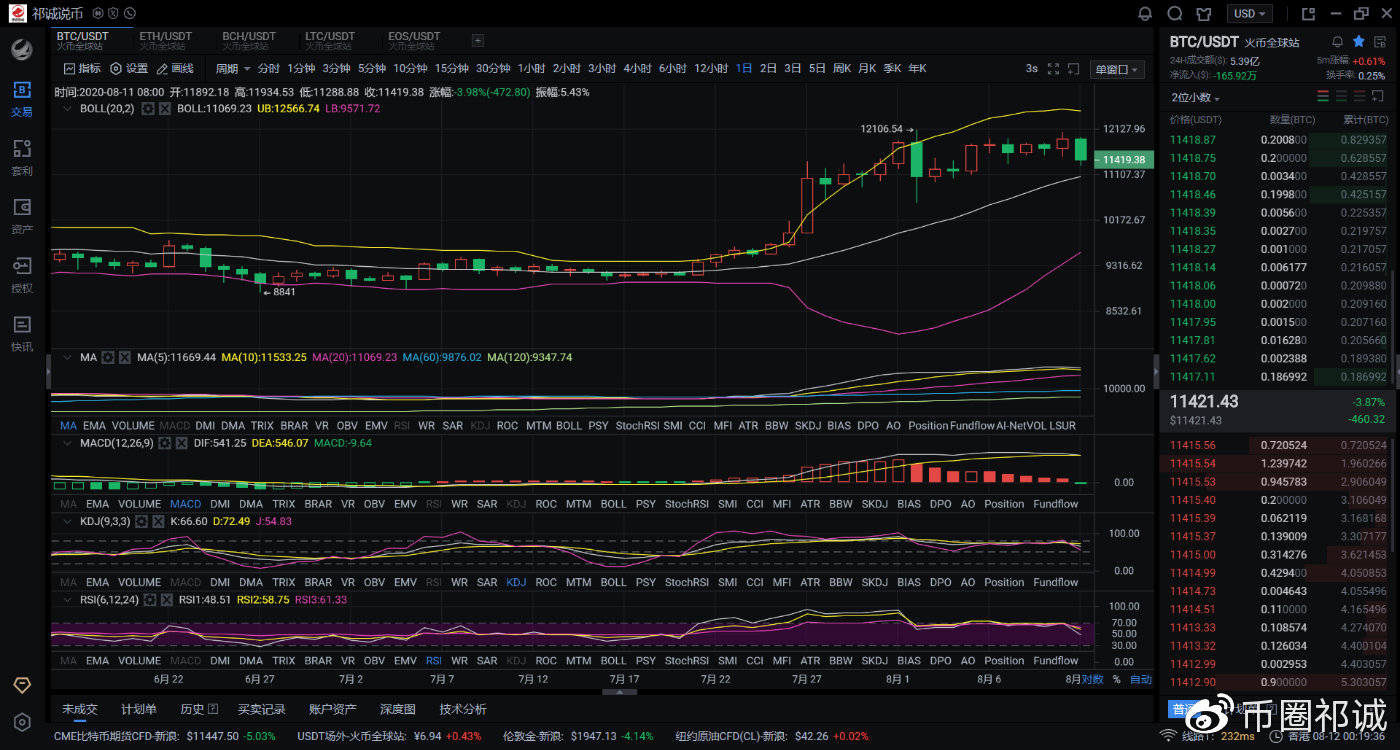The height and width of the screenshot is (750, 1400).
Task: Open the 交易 trading section in the sidebar
Action: pos(22,98)
